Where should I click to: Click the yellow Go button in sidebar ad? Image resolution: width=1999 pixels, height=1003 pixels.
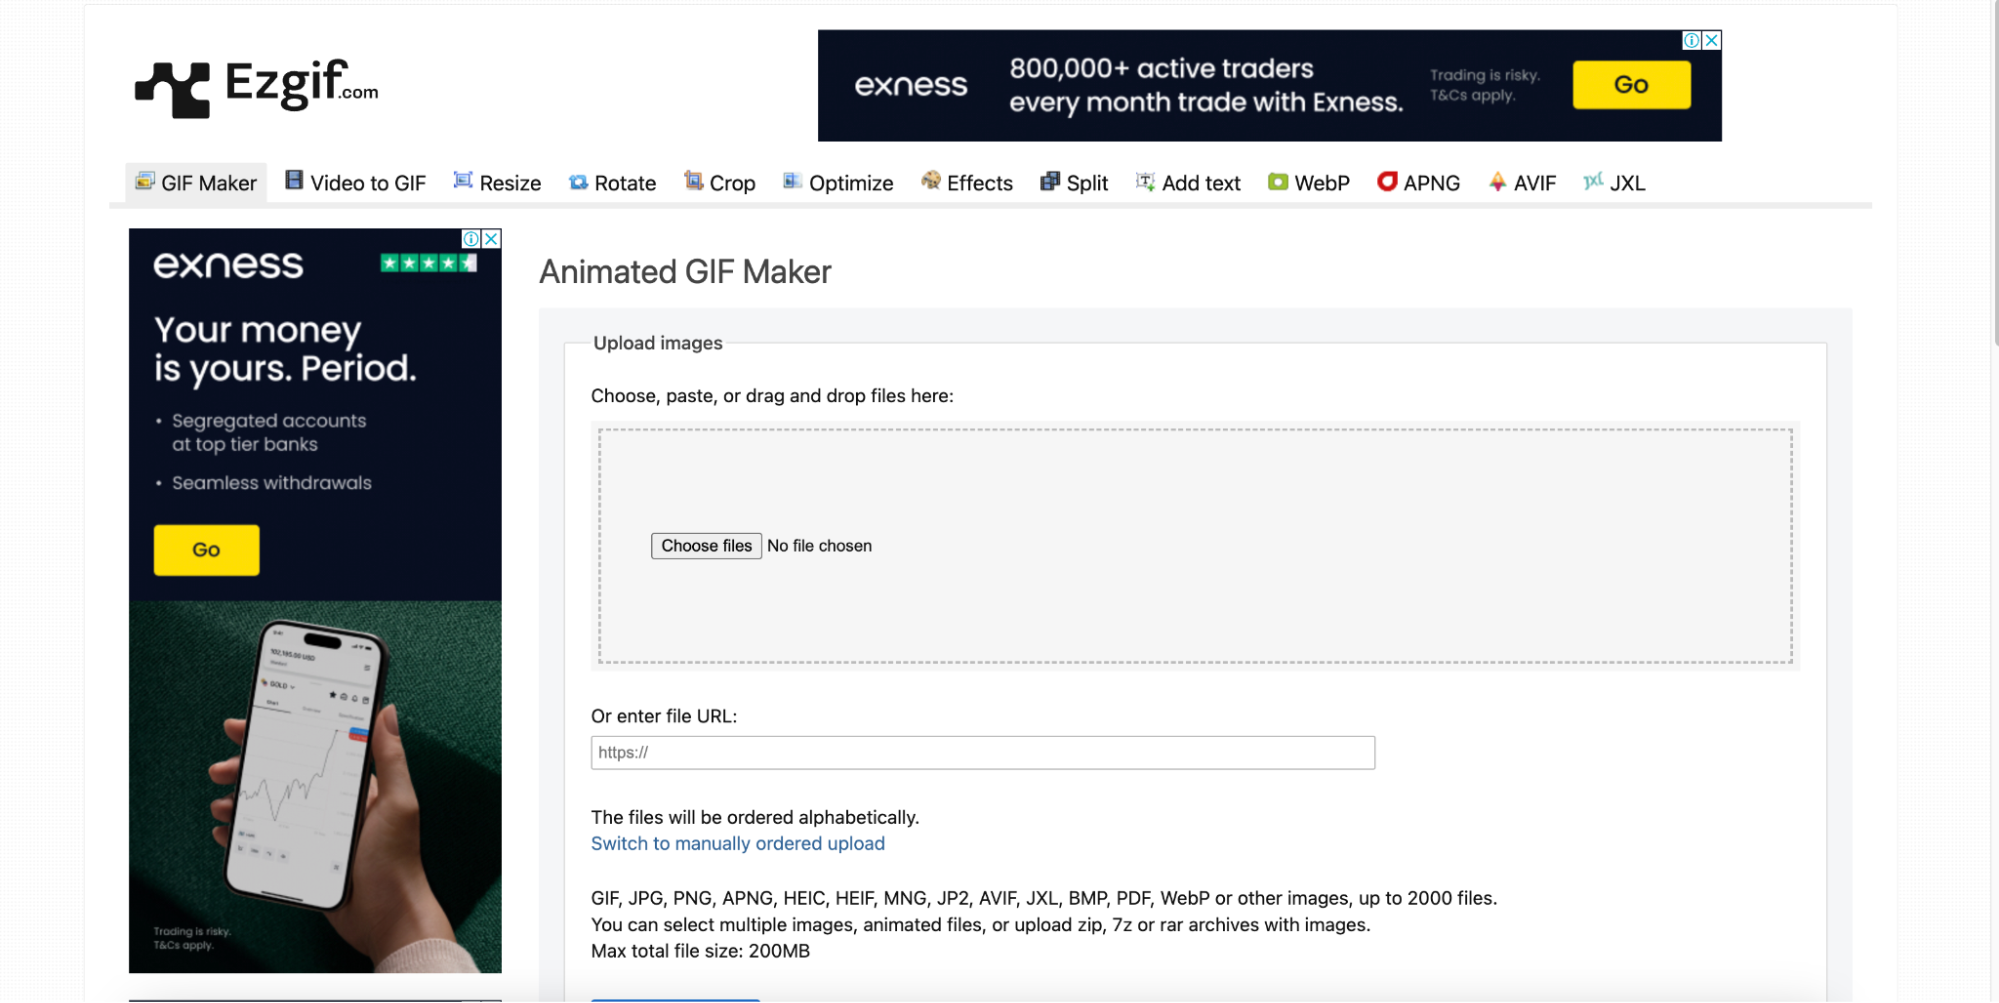pyautogui.click(x=206, y=550)
